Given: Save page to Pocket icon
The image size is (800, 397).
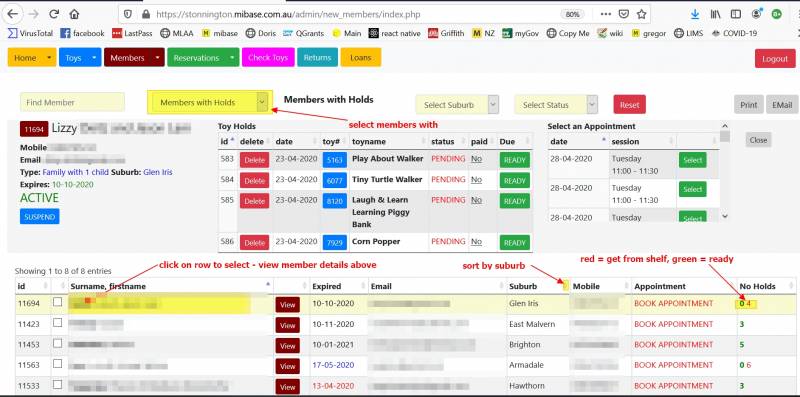Looking at the screenshot, I should click(x=623, y=14).
